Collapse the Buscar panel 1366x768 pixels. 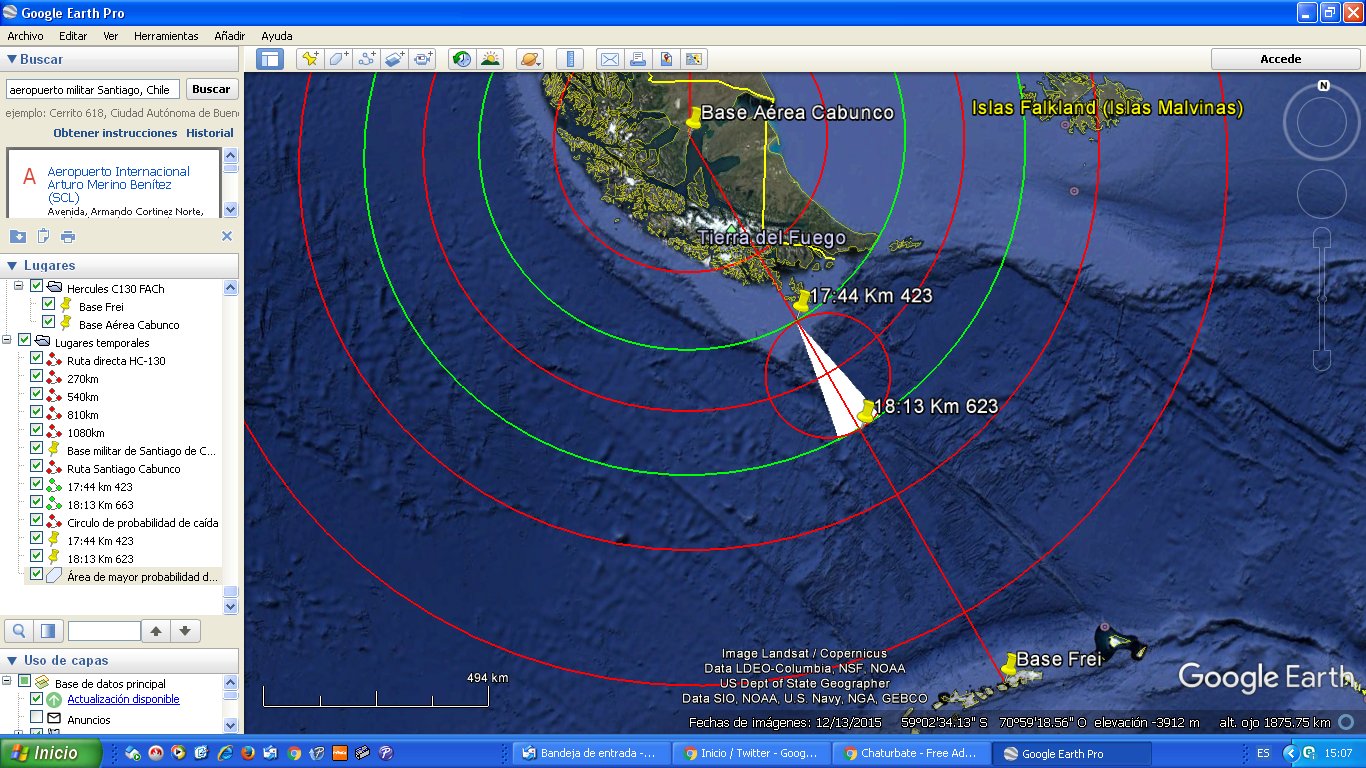click(11, 60)
